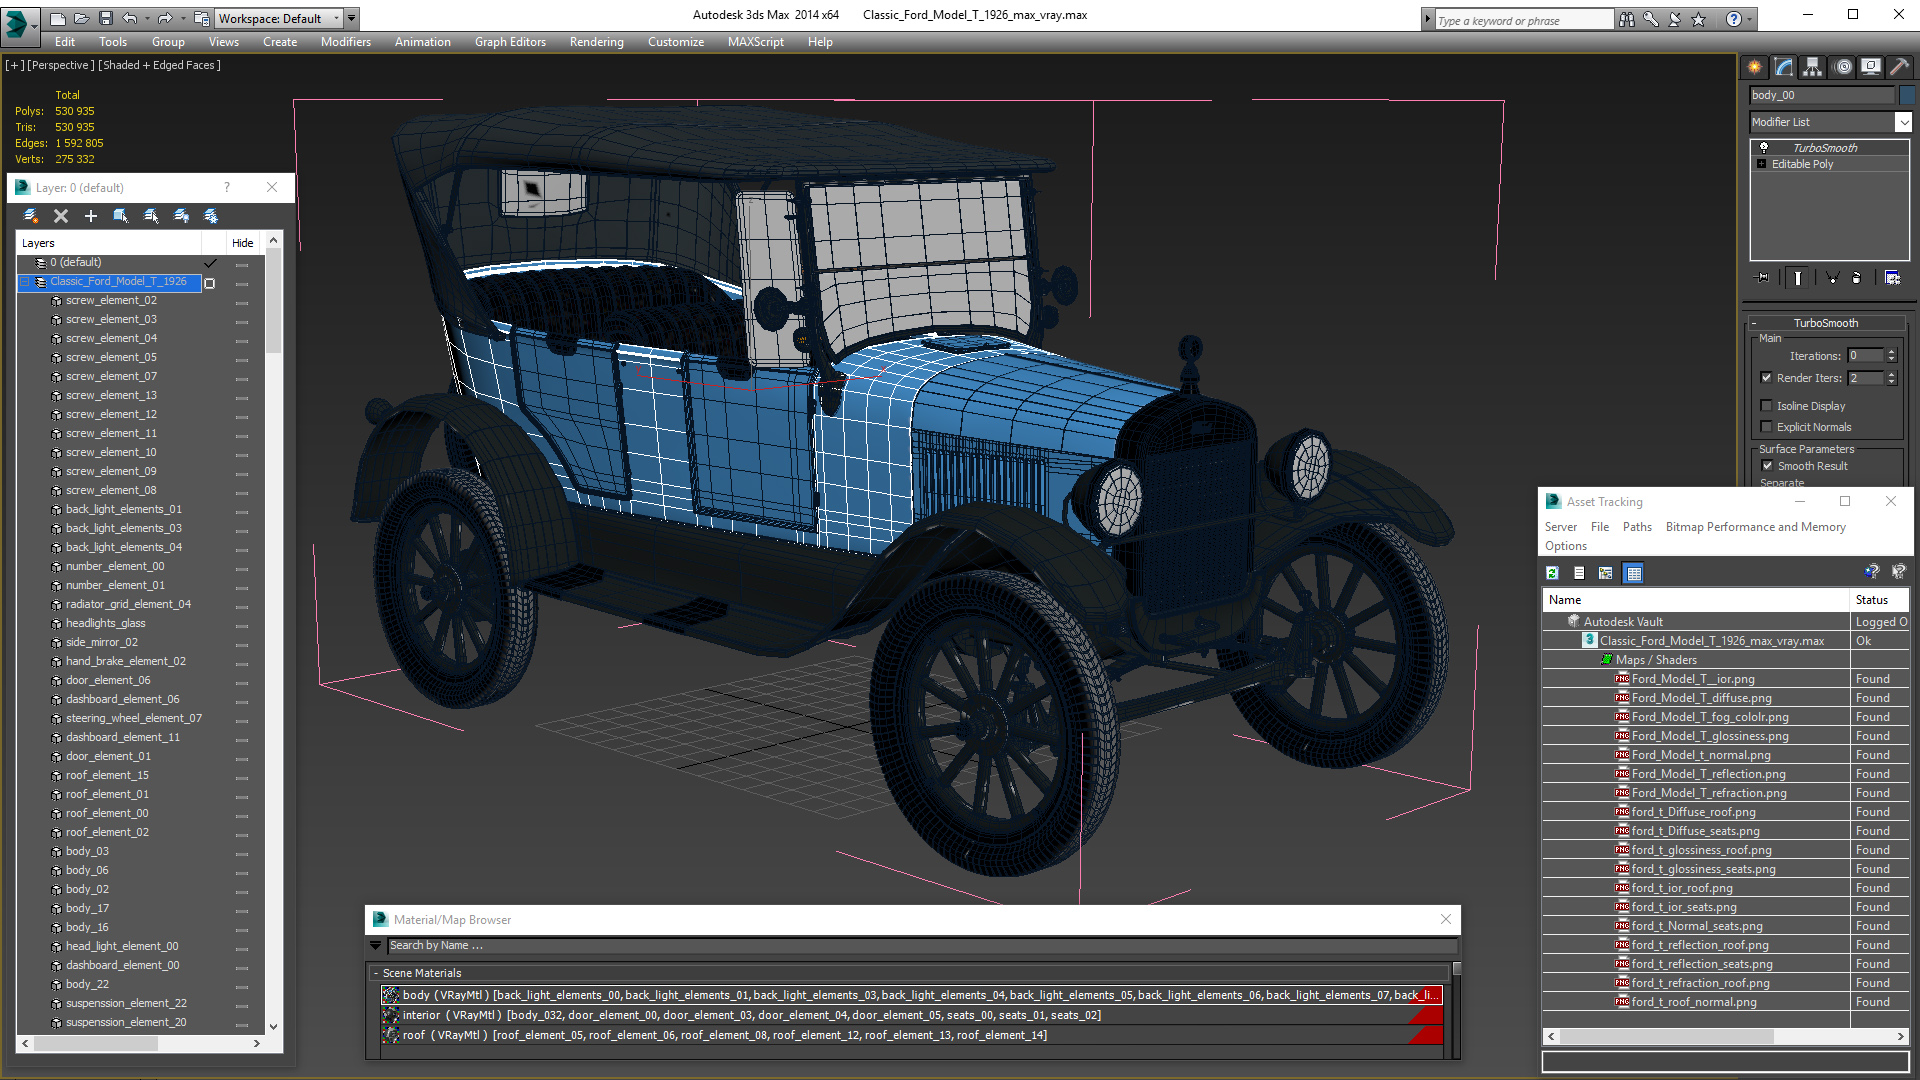Collapse the Scene Materials group

pos(376,973)
